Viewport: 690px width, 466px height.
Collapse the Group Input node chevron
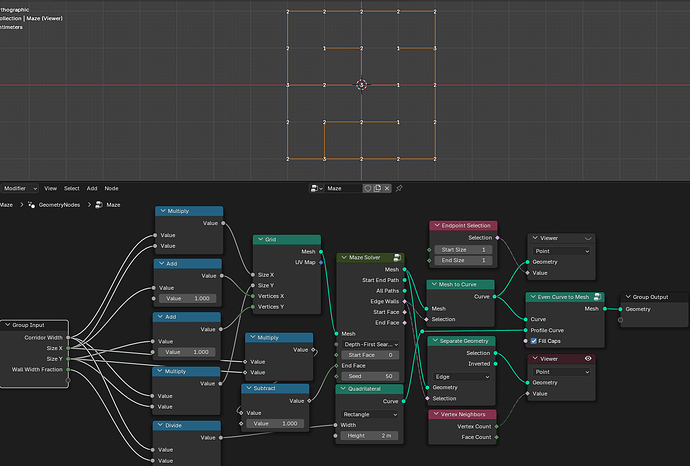[7, 325]
